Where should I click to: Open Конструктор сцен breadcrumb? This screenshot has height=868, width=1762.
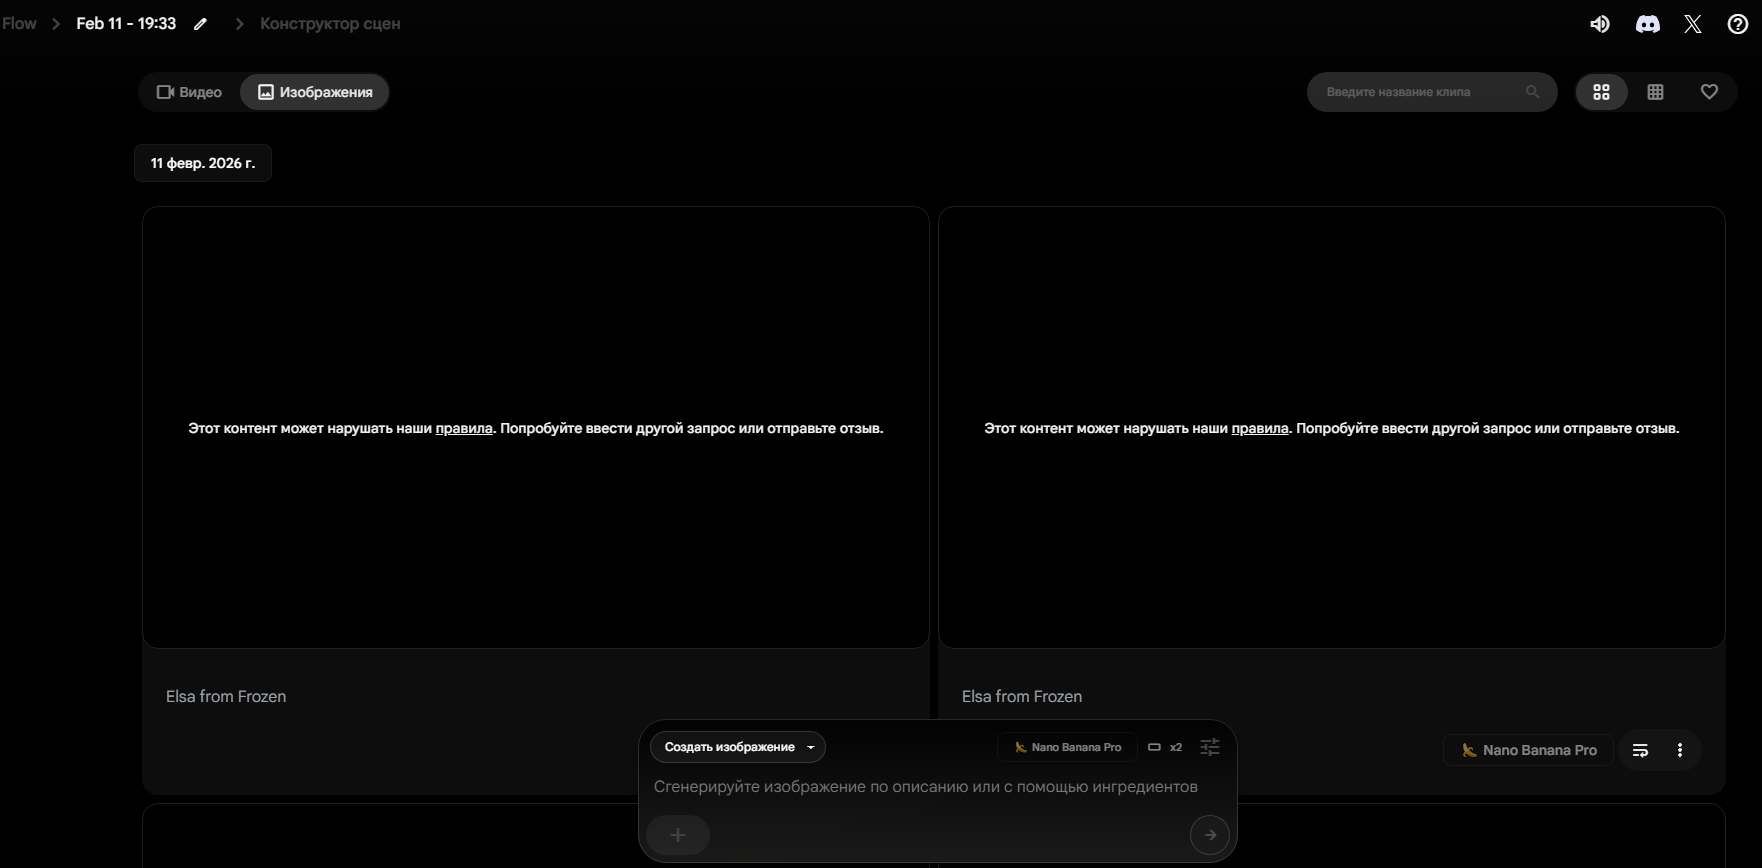[x=330, y=24]
